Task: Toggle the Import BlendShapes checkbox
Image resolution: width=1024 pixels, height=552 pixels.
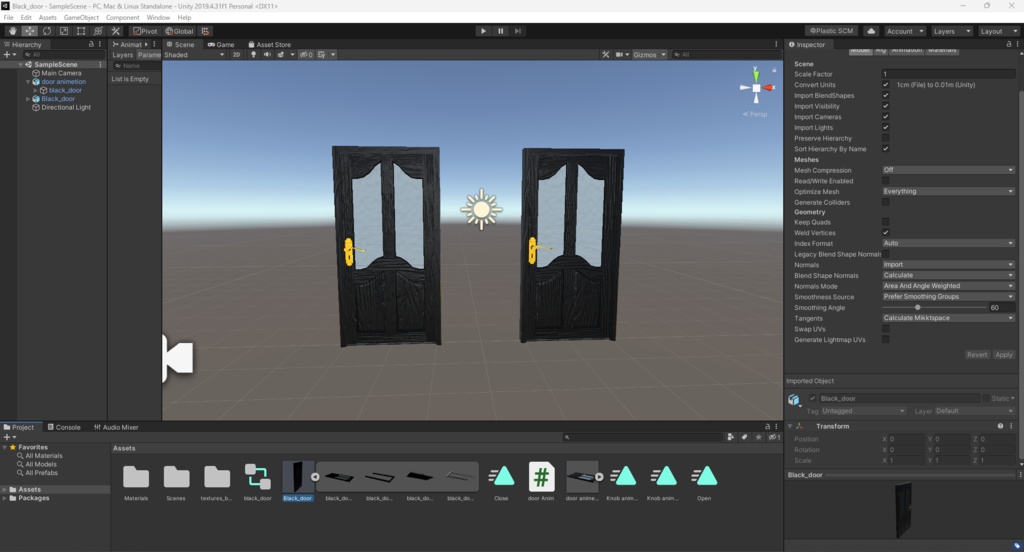Action: click(x=886, y=95)
